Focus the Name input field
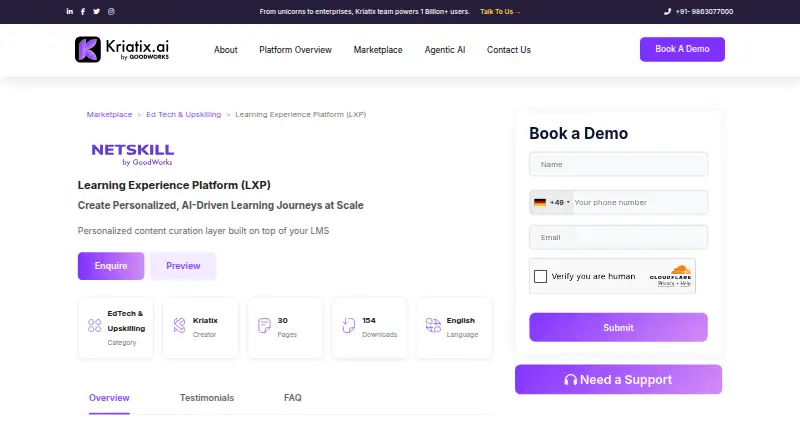The height and width of the screenshot is (440, 800). pyautogui.click(x=618, y=164)
